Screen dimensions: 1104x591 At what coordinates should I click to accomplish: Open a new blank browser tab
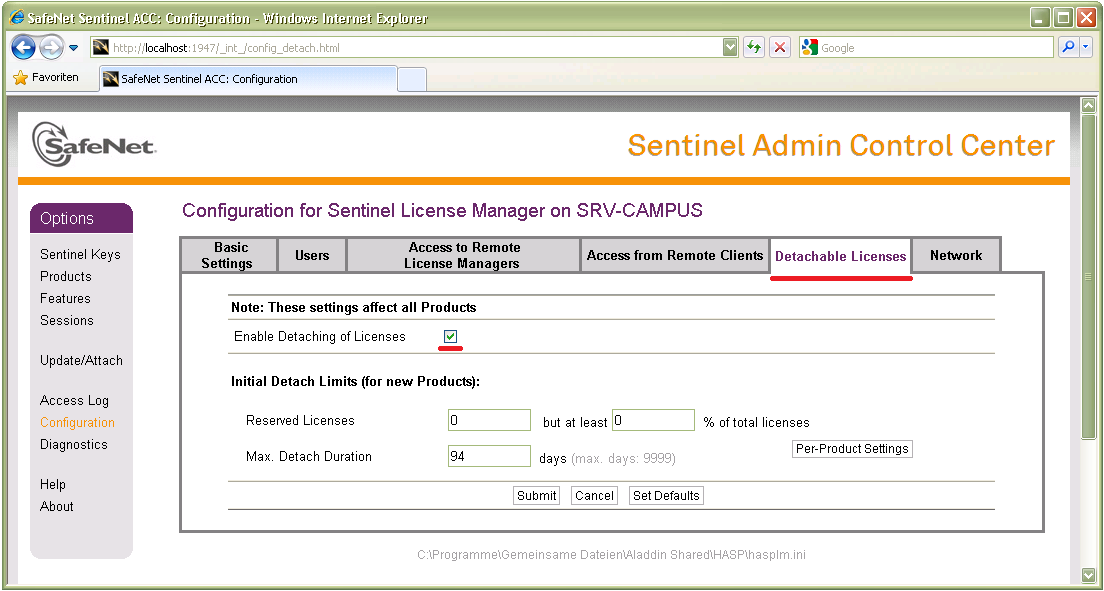412,80
